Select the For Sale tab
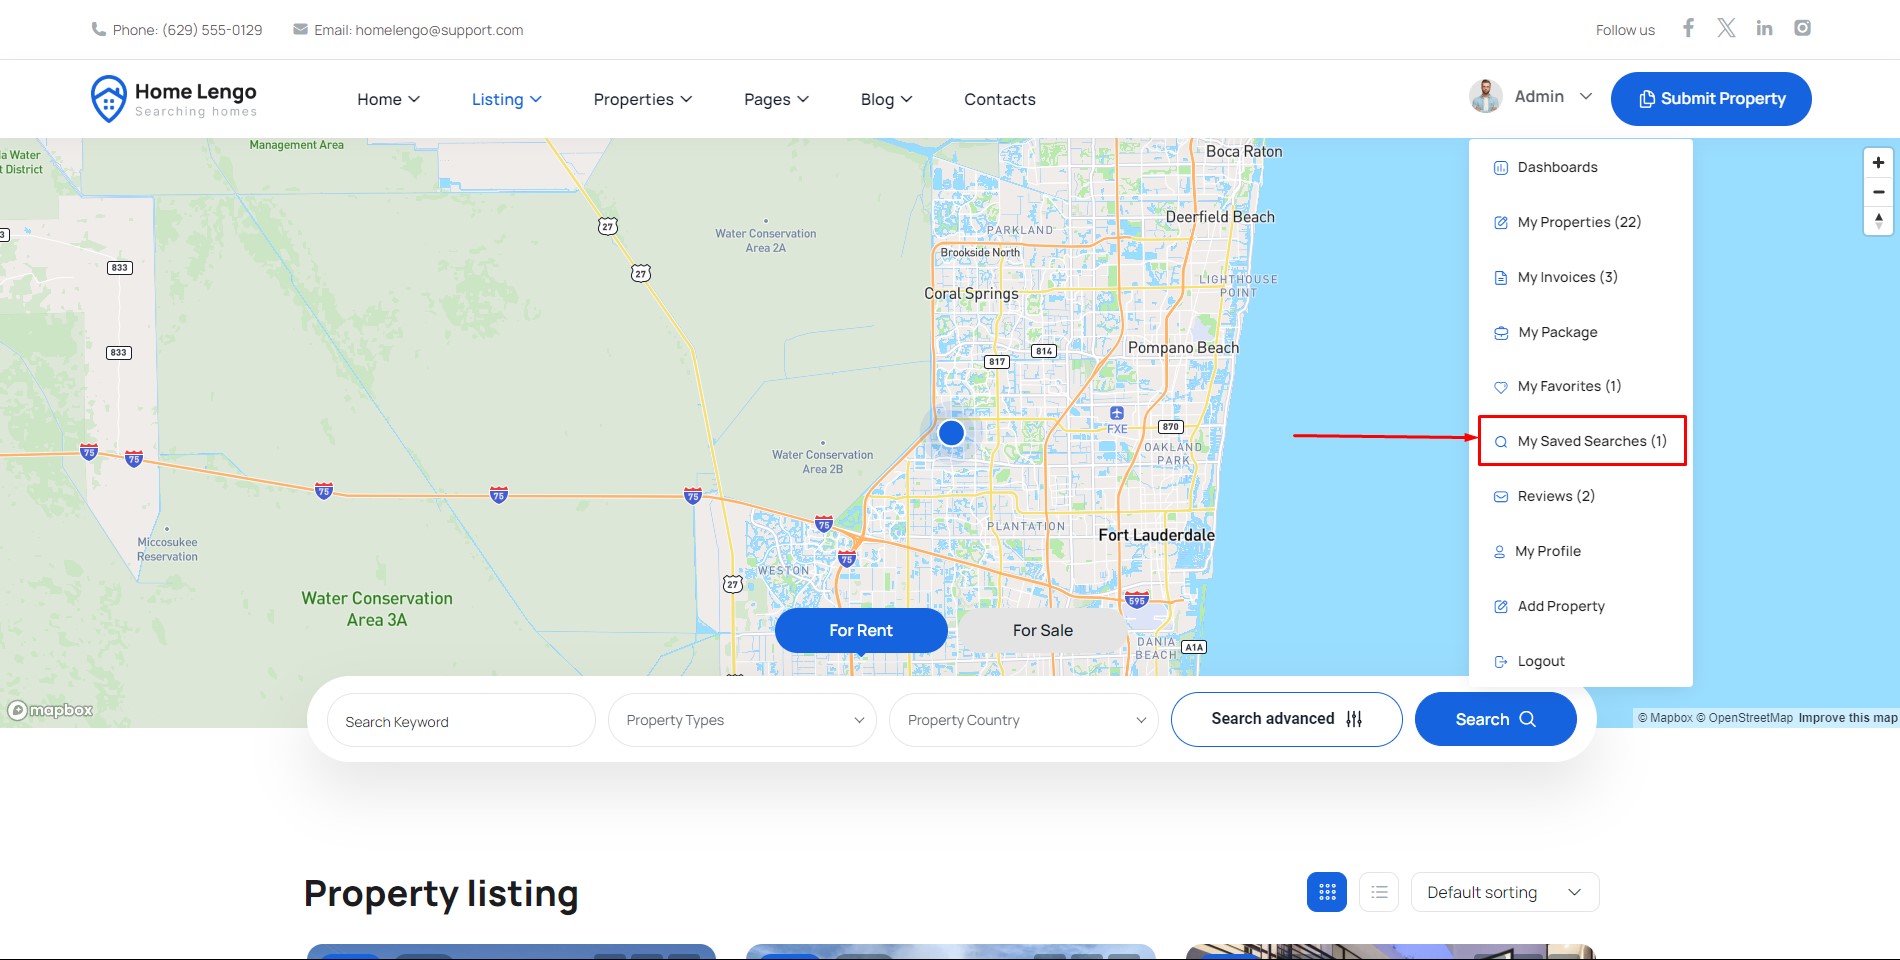The height and width of the screenshot is (960, 1900). (1042, 630)
